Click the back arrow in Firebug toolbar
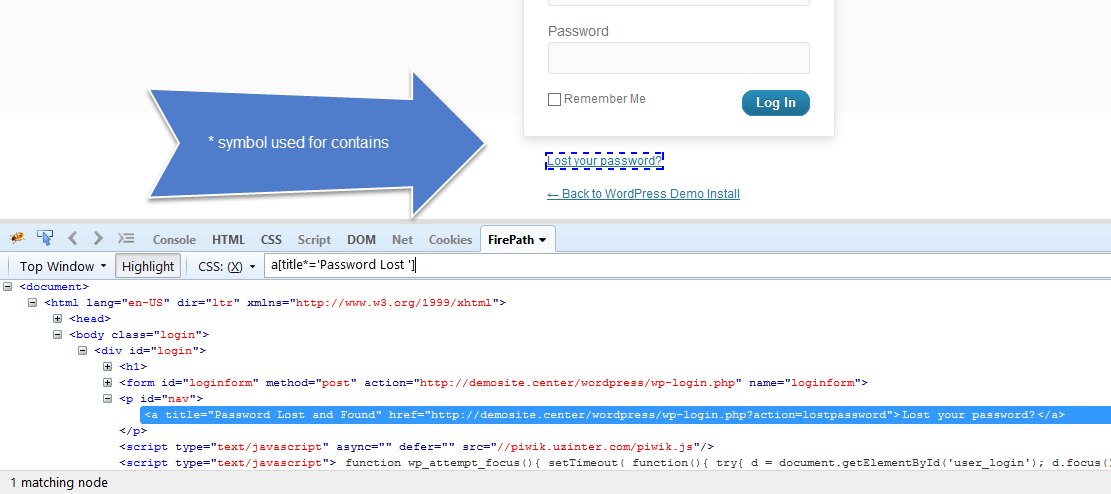1111x494 pixels. (72, 238)
